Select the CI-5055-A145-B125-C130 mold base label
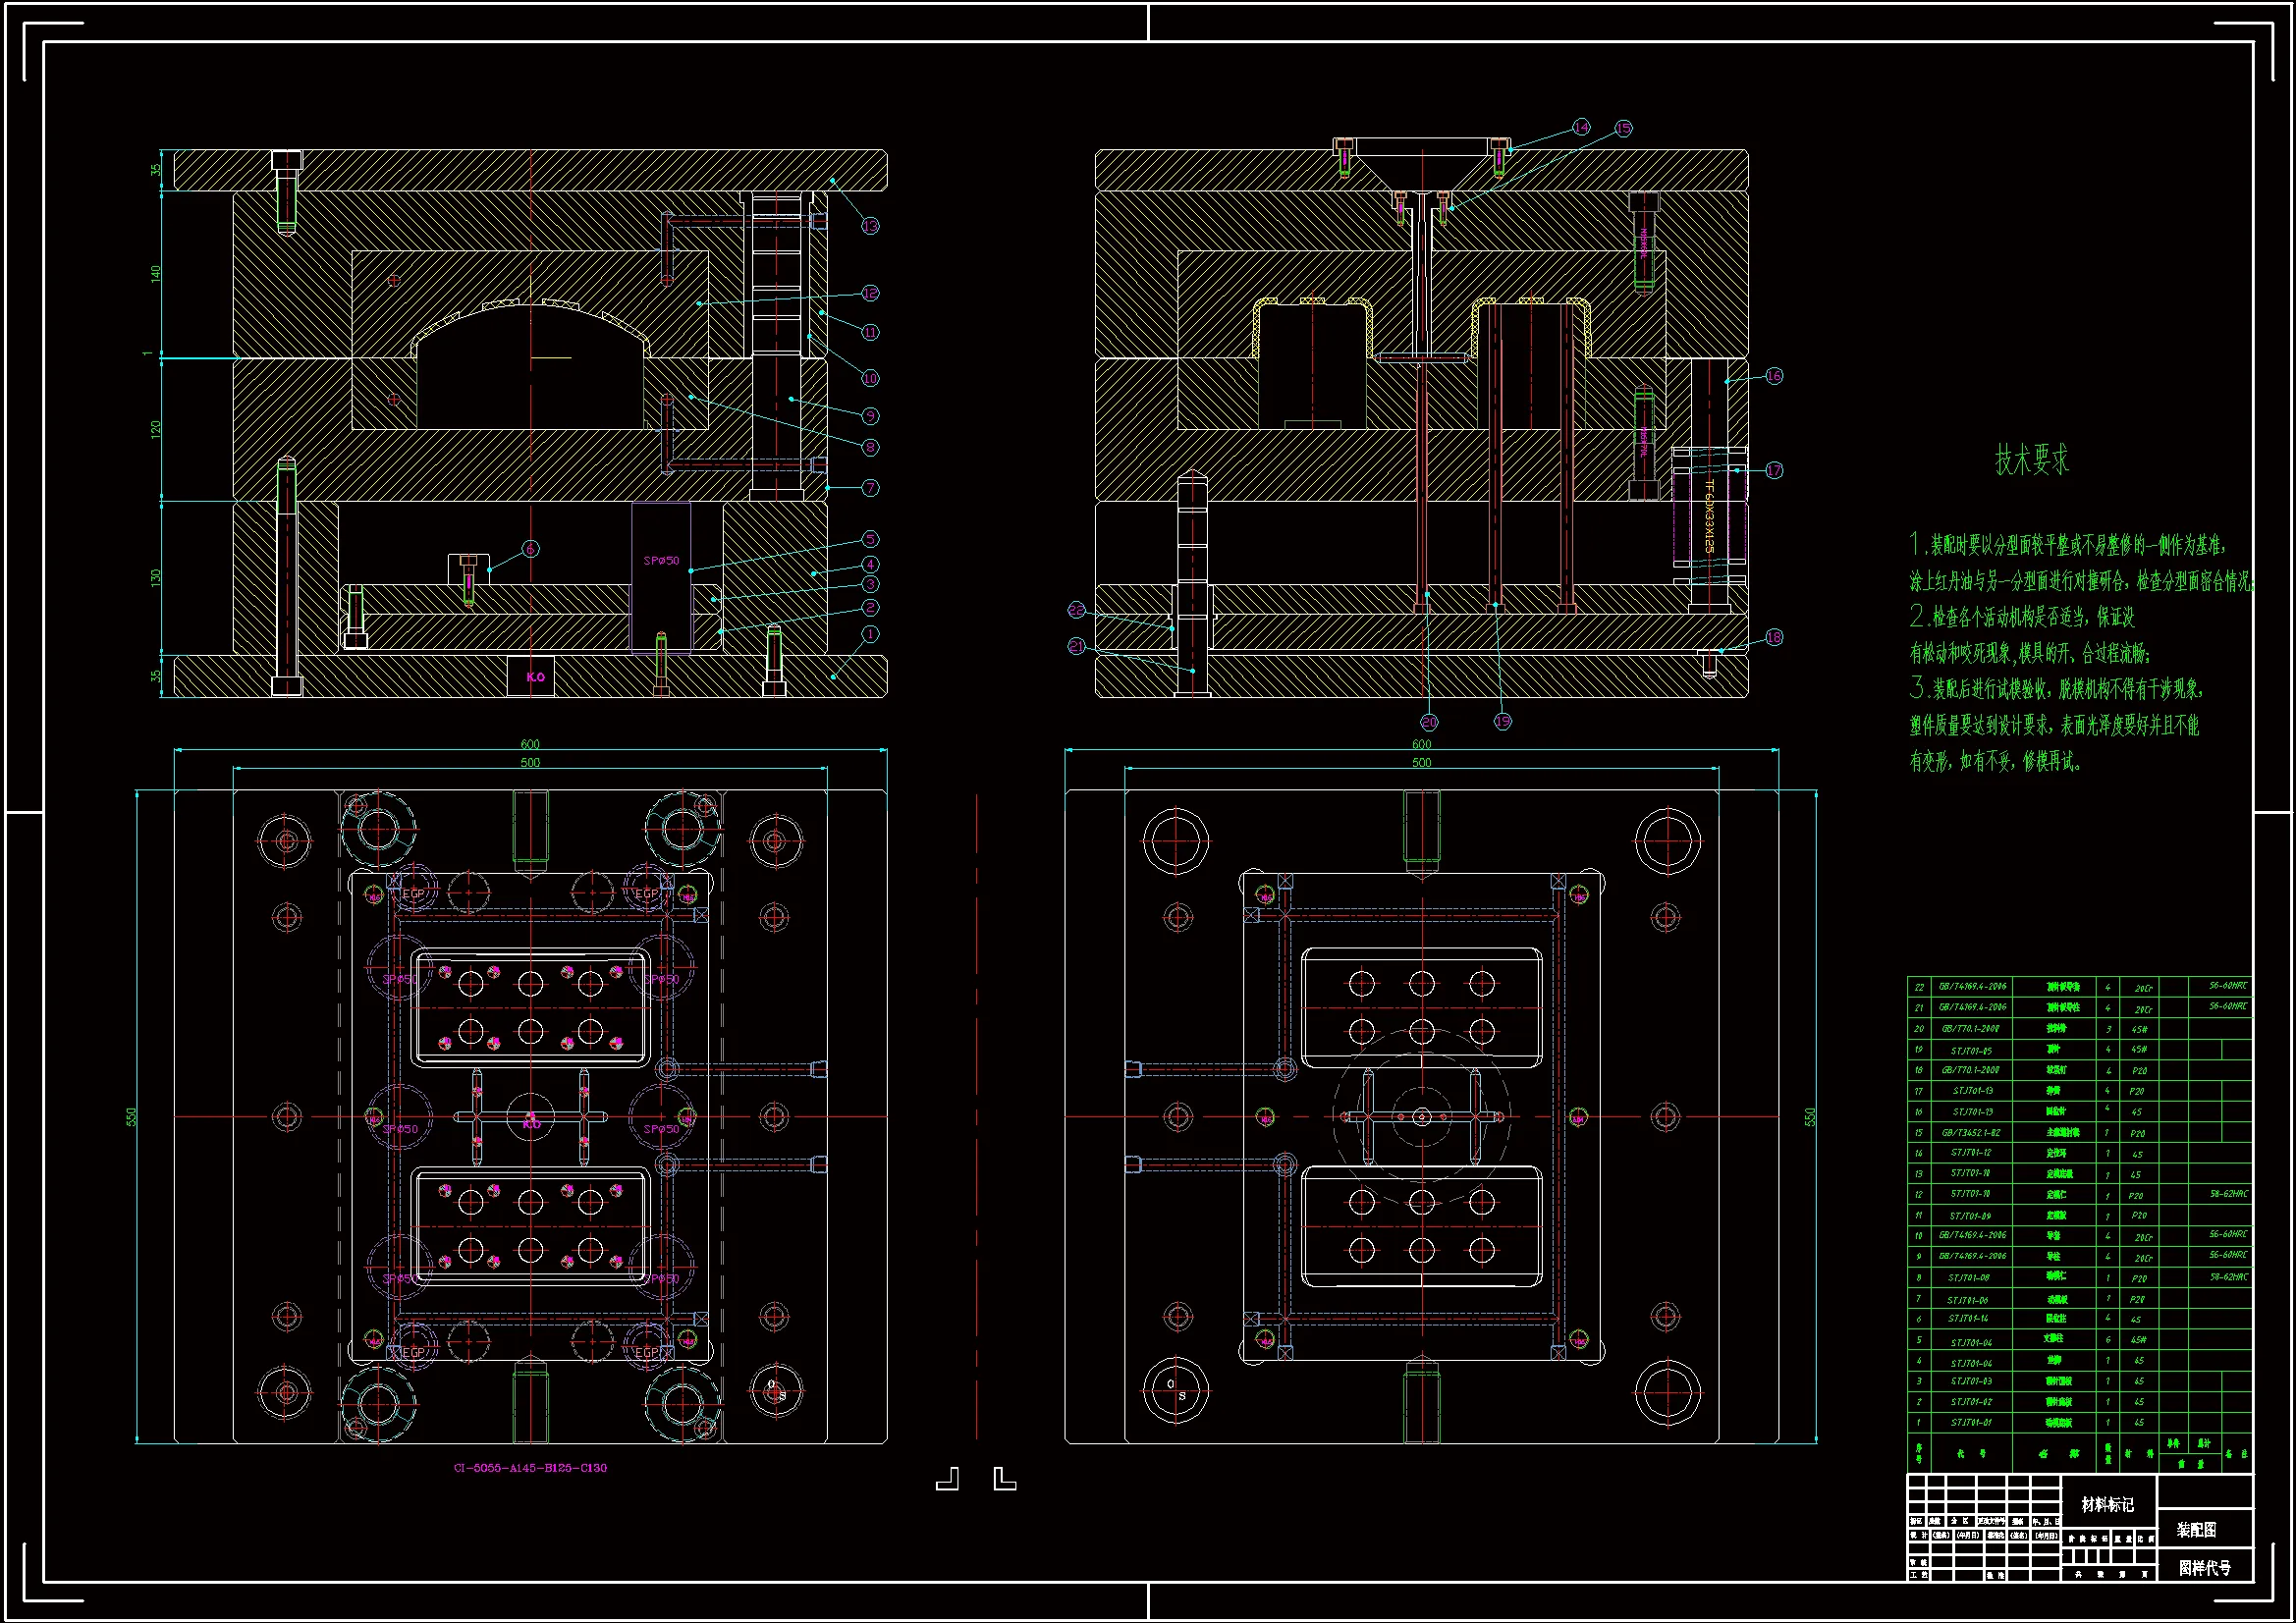The height and width of the screenshot is (1623, 2296). tap(530, 1468)
